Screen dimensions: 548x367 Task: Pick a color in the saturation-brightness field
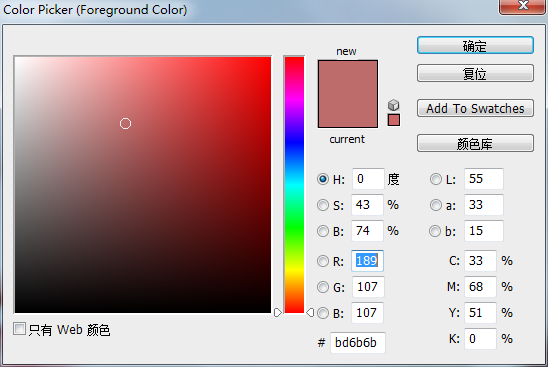coord(143,185)
